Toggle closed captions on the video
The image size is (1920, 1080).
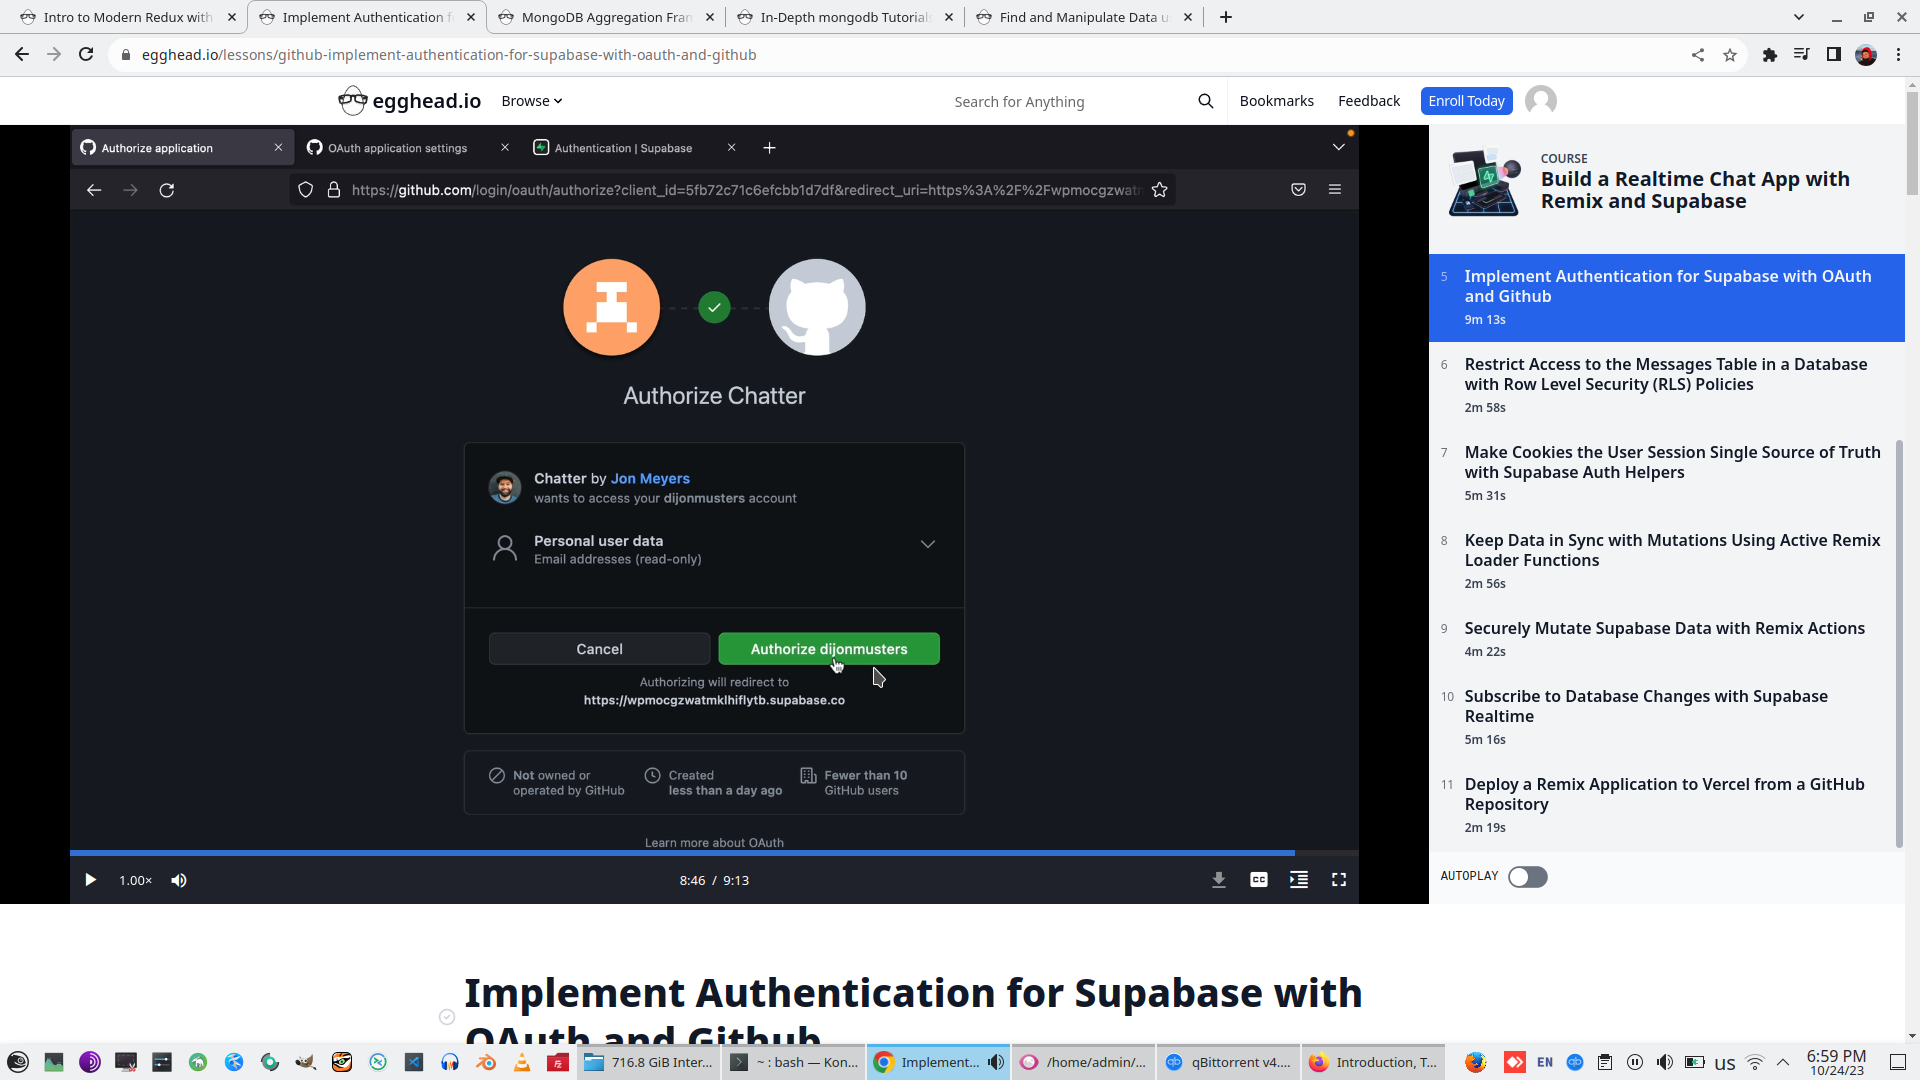[1258, 880]
